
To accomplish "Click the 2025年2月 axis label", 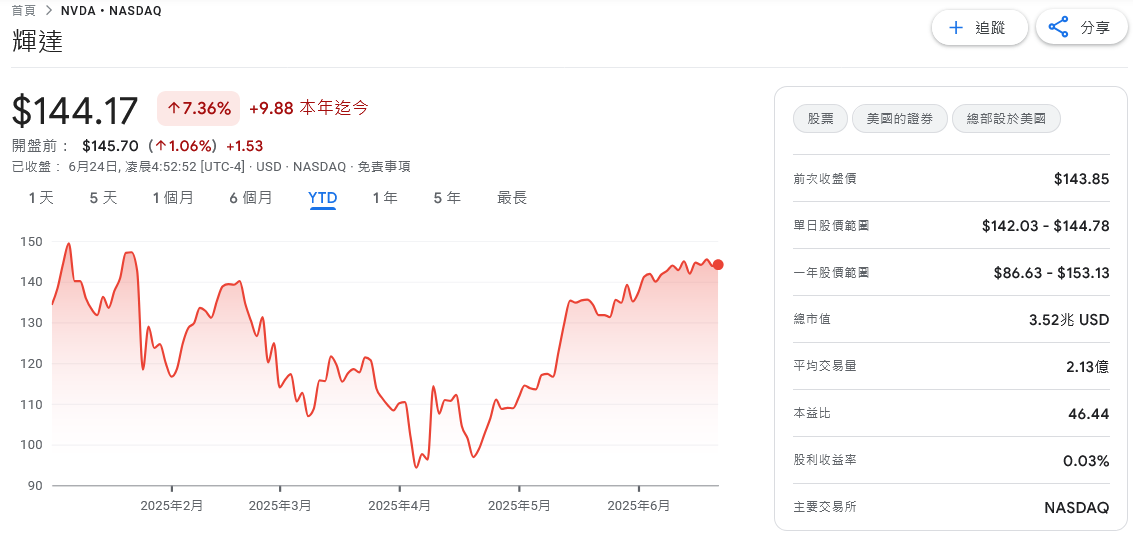I will click(171, 505).
